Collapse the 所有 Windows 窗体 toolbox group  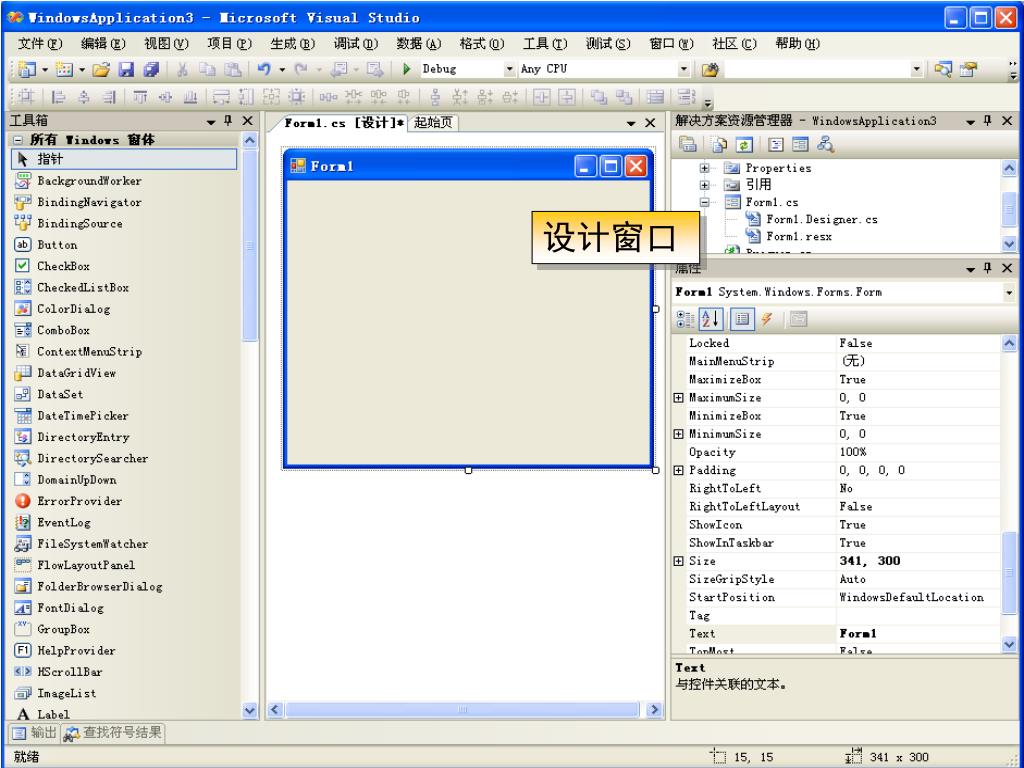coord(18,140)
